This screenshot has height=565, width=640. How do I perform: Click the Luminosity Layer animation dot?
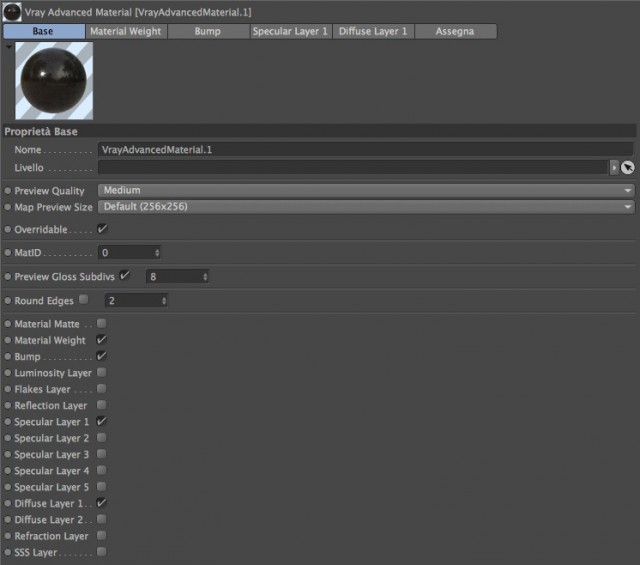click(x=8, y=373)
